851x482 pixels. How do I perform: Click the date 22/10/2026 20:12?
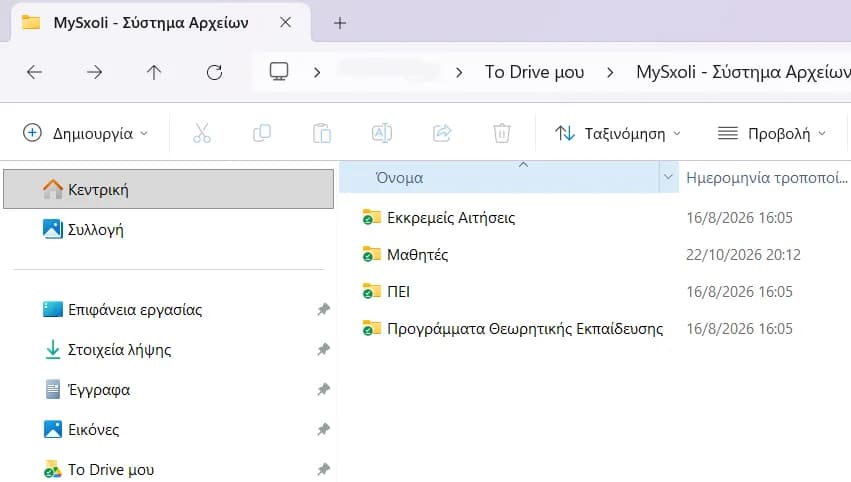pos(743,255)
